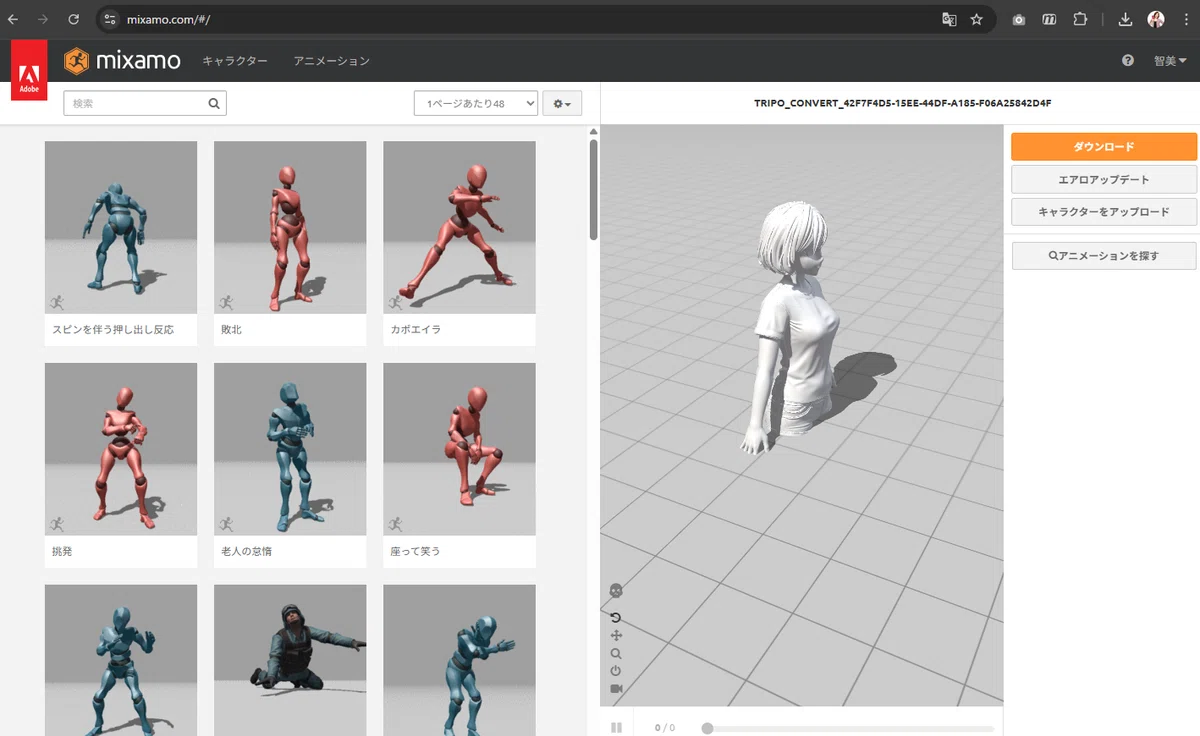1200x736 pixels.
Task: Toggle the camera follow video icon
Action: (616, 689)
